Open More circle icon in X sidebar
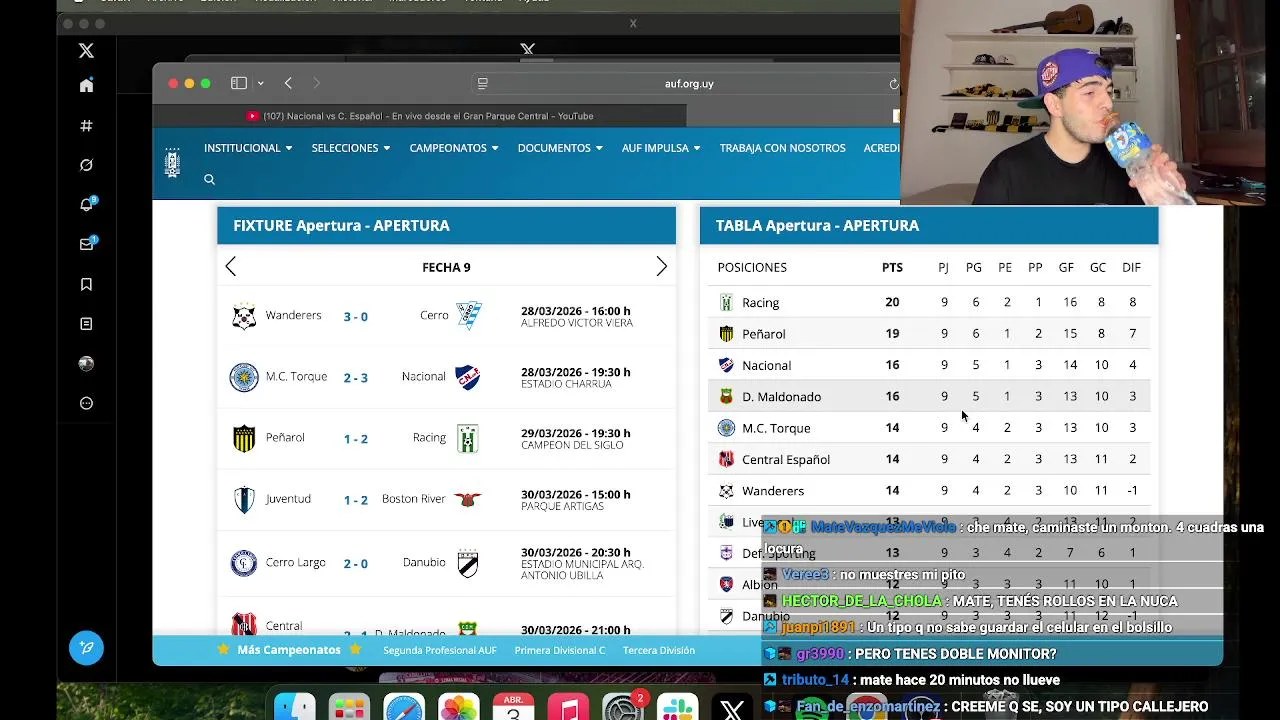The height and width of the screenshot is (720, 1280). pyautogui.click(x=86, y=404)
